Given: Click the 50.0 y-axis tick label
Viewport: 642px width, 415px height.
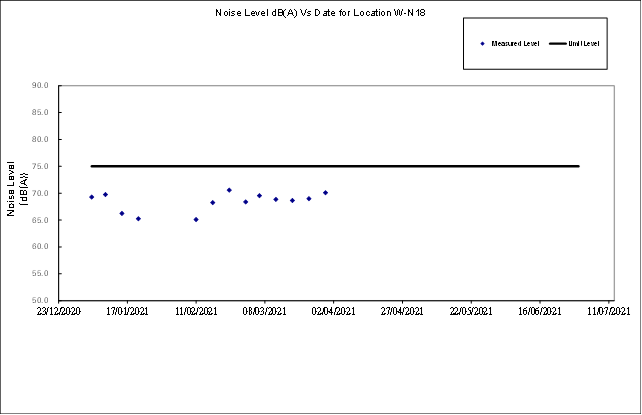Looking at the screenshot, I should click(41, 300).
